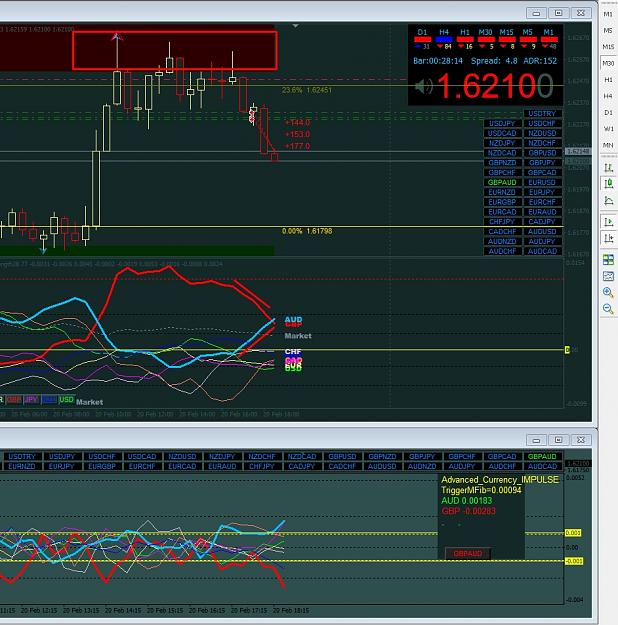Open the chart template icon above zoom in
This screenshot has width=618, height=625.
(608, 276)
